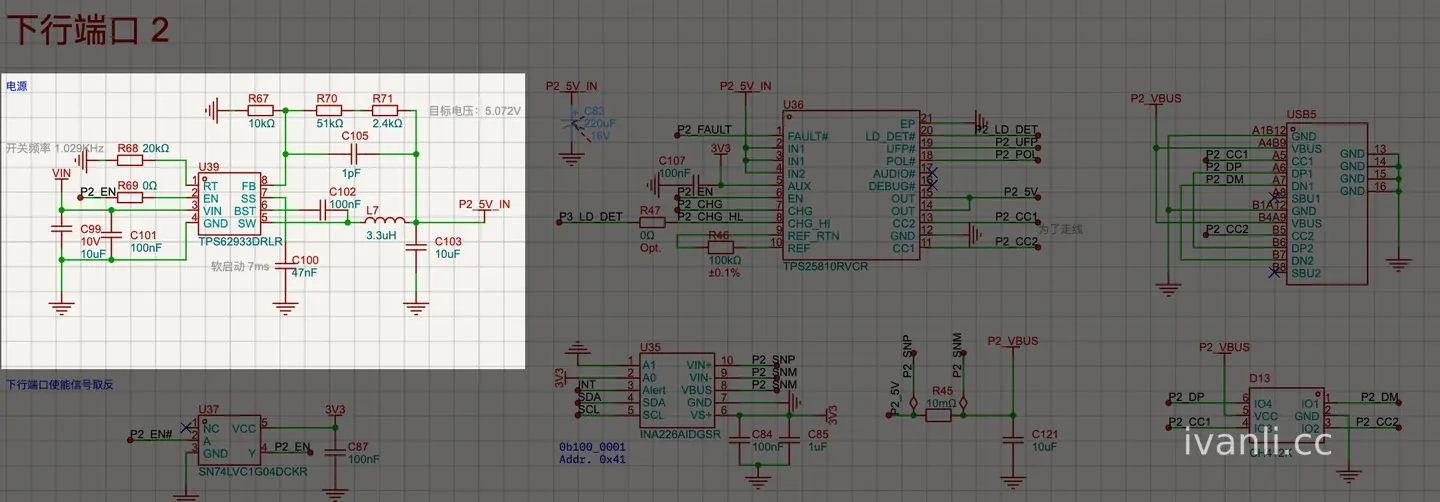The height and width of the screenshot is (502, 1440).
Task: Click the P2_DP label at USB5 pin A6
Action: [x=1223, y=166]
